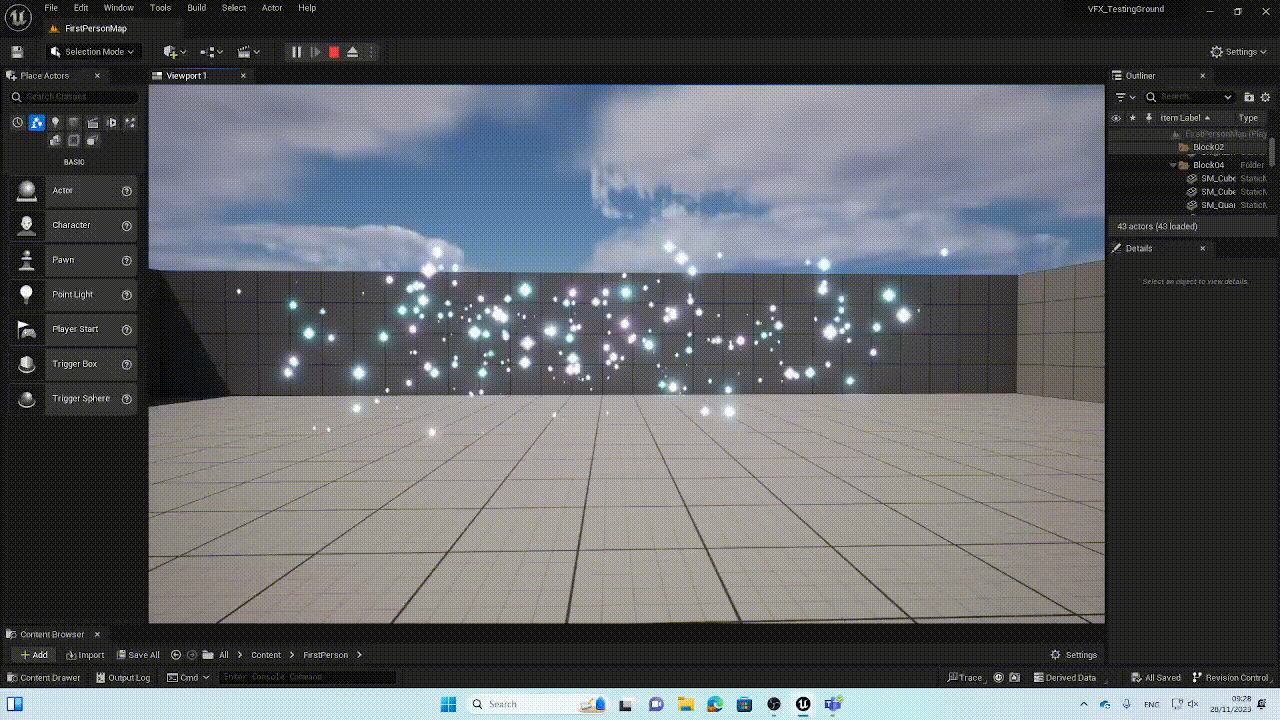Stop the running play session
Viewport: 1280px width, 720px height.
coord(334,52)
